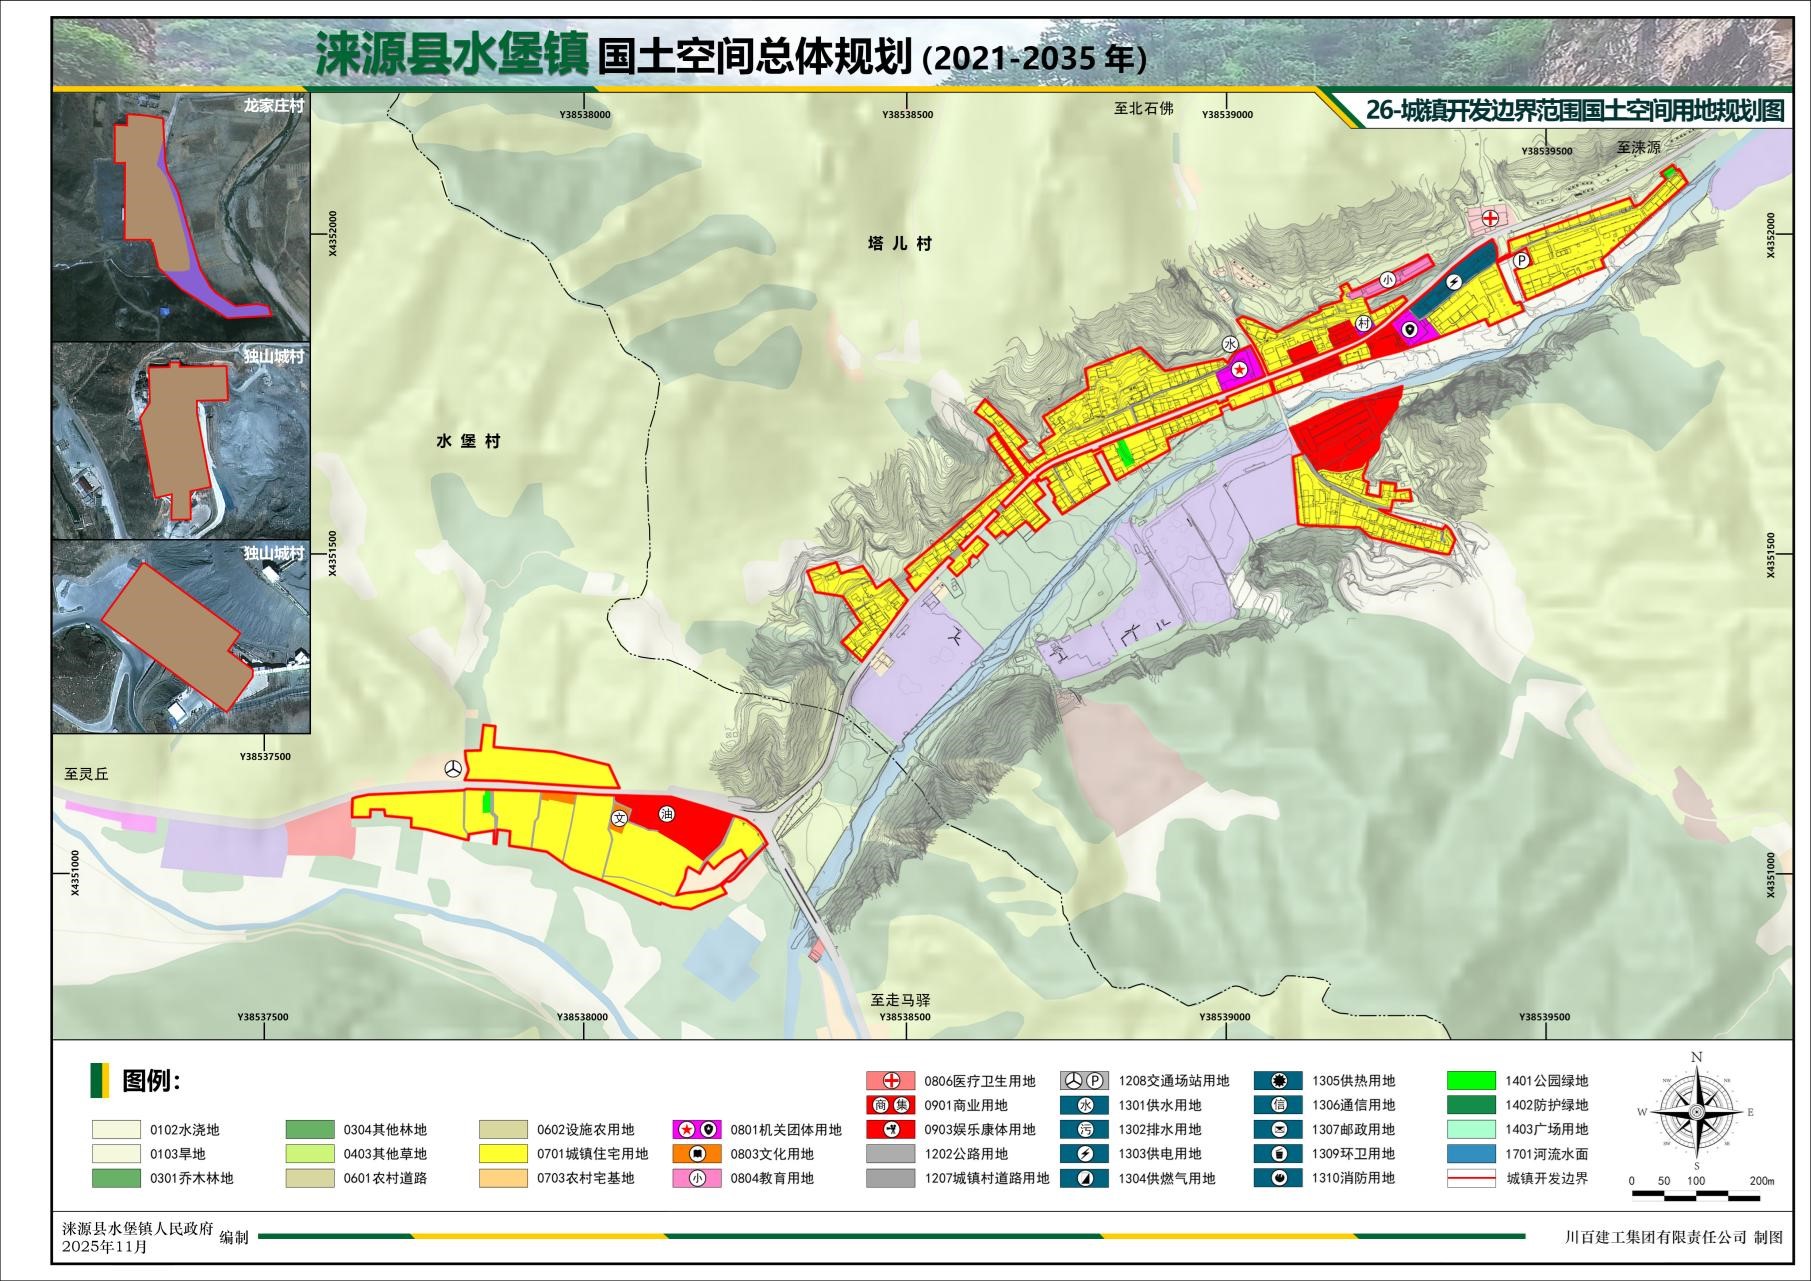
Task: Click the 塔儿村 village label
Action: coord(899,244)
